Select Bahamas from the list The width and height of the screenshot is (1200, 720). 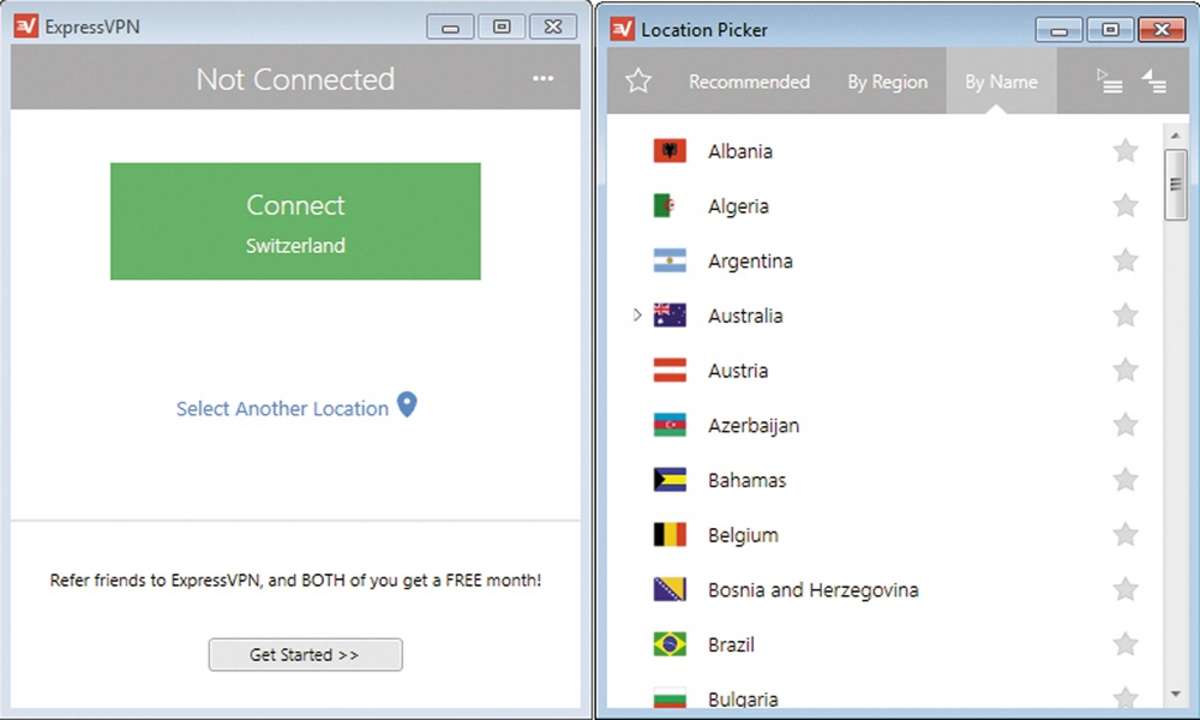coord(747,480)
